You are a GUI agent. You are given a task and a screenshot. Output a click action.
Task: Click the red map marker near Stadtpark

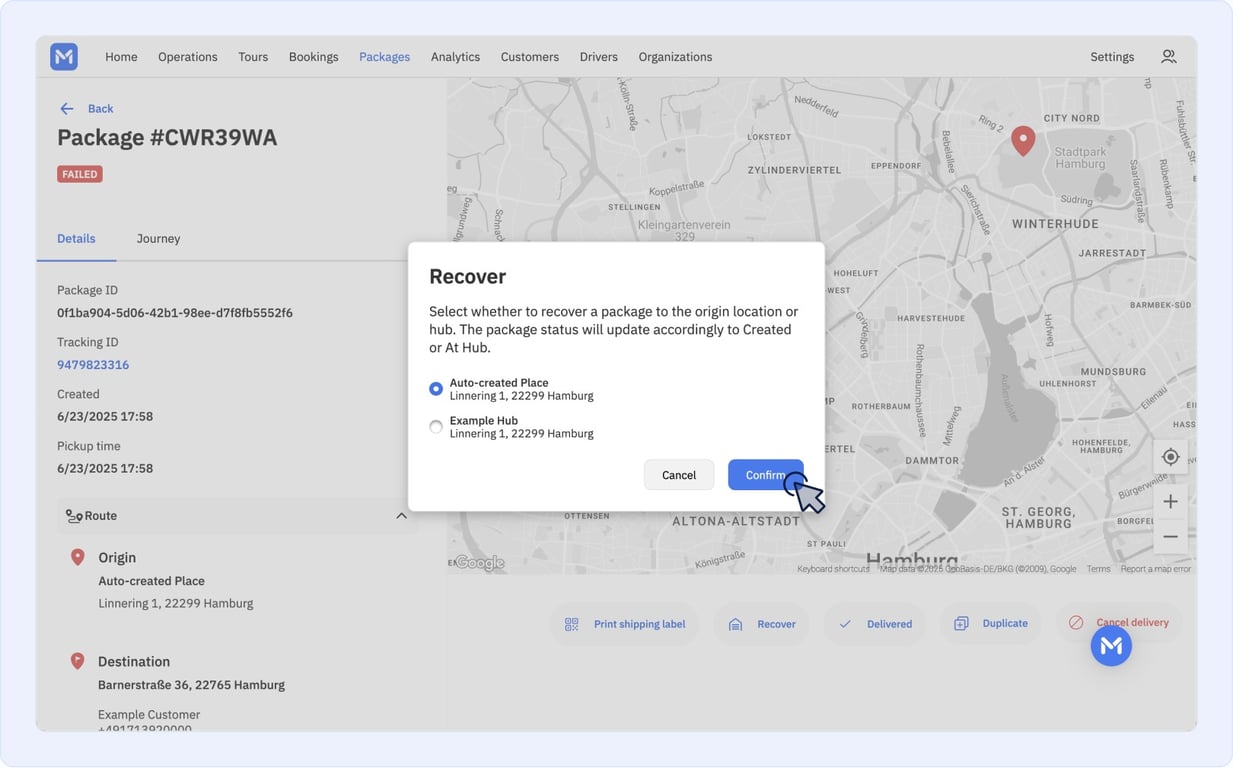coord(1022,140)
